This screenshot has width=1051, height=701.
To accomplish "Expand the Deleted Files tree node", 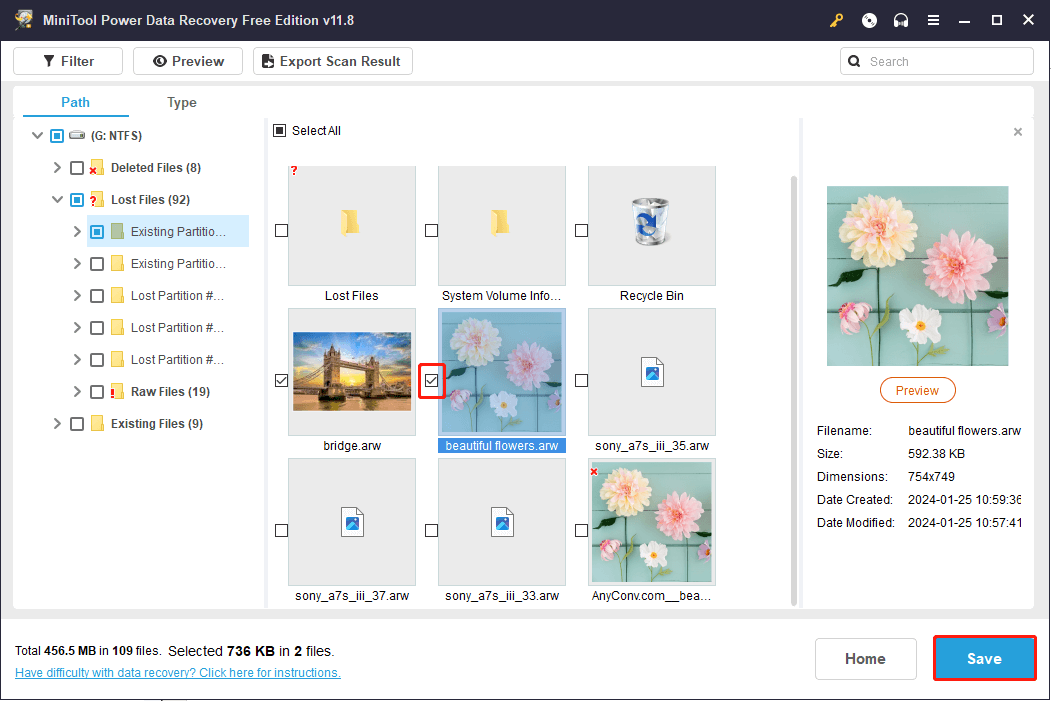I will point(57,168).
